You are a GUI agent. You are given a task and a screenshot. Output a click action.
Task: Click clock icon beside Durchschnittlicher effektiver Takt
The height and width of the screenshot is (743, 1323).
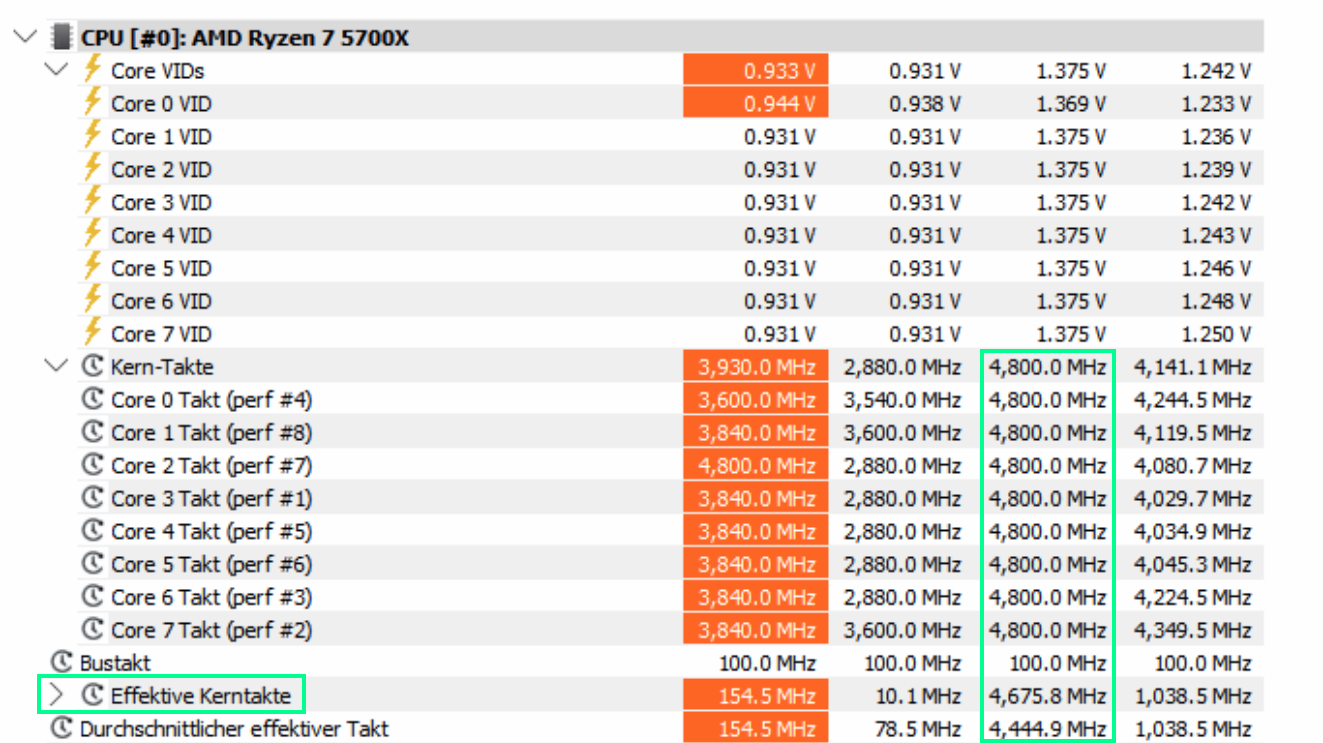[62, 728]
